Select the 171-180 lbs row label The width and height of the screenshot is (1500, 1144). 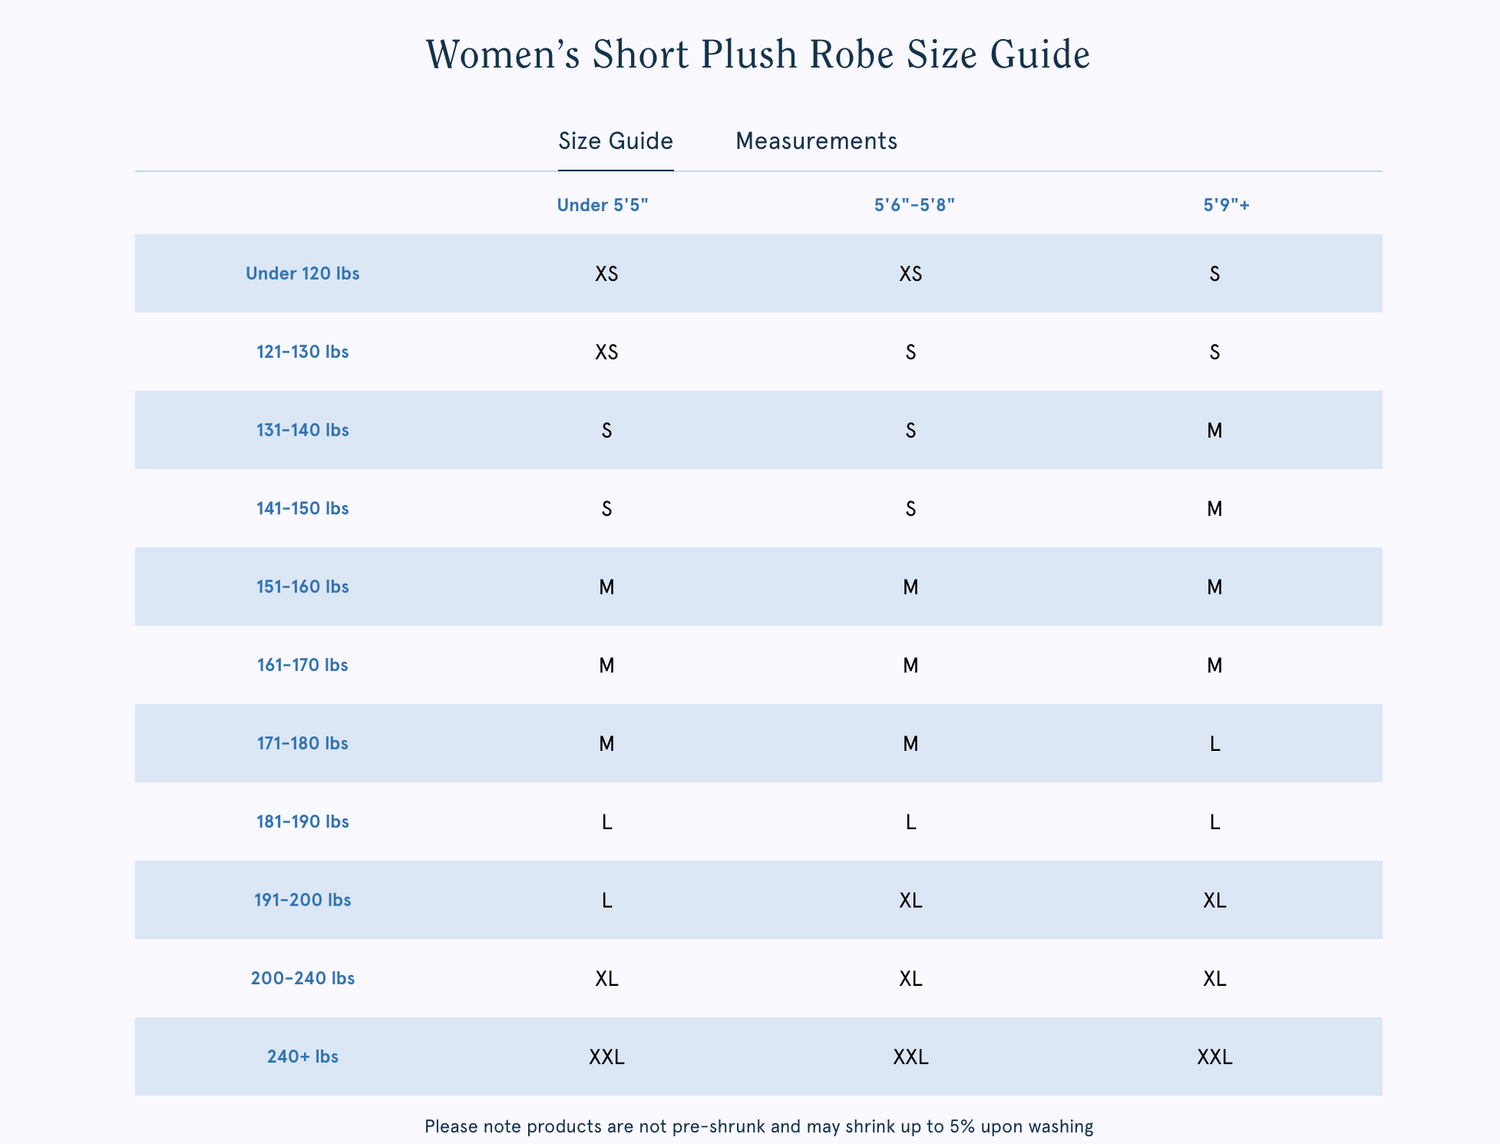pyautogui.click(x=302, y=743)
